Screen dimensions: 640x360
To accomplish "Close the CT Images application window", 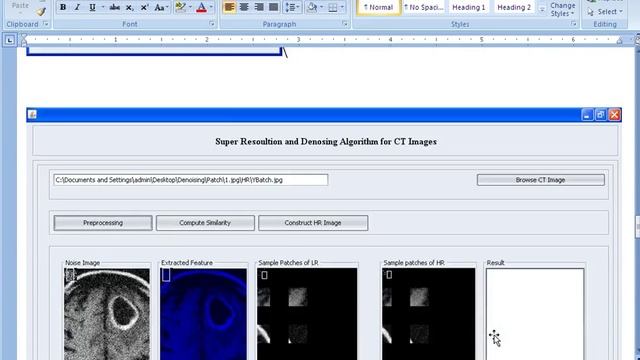I will pos(614,115).
